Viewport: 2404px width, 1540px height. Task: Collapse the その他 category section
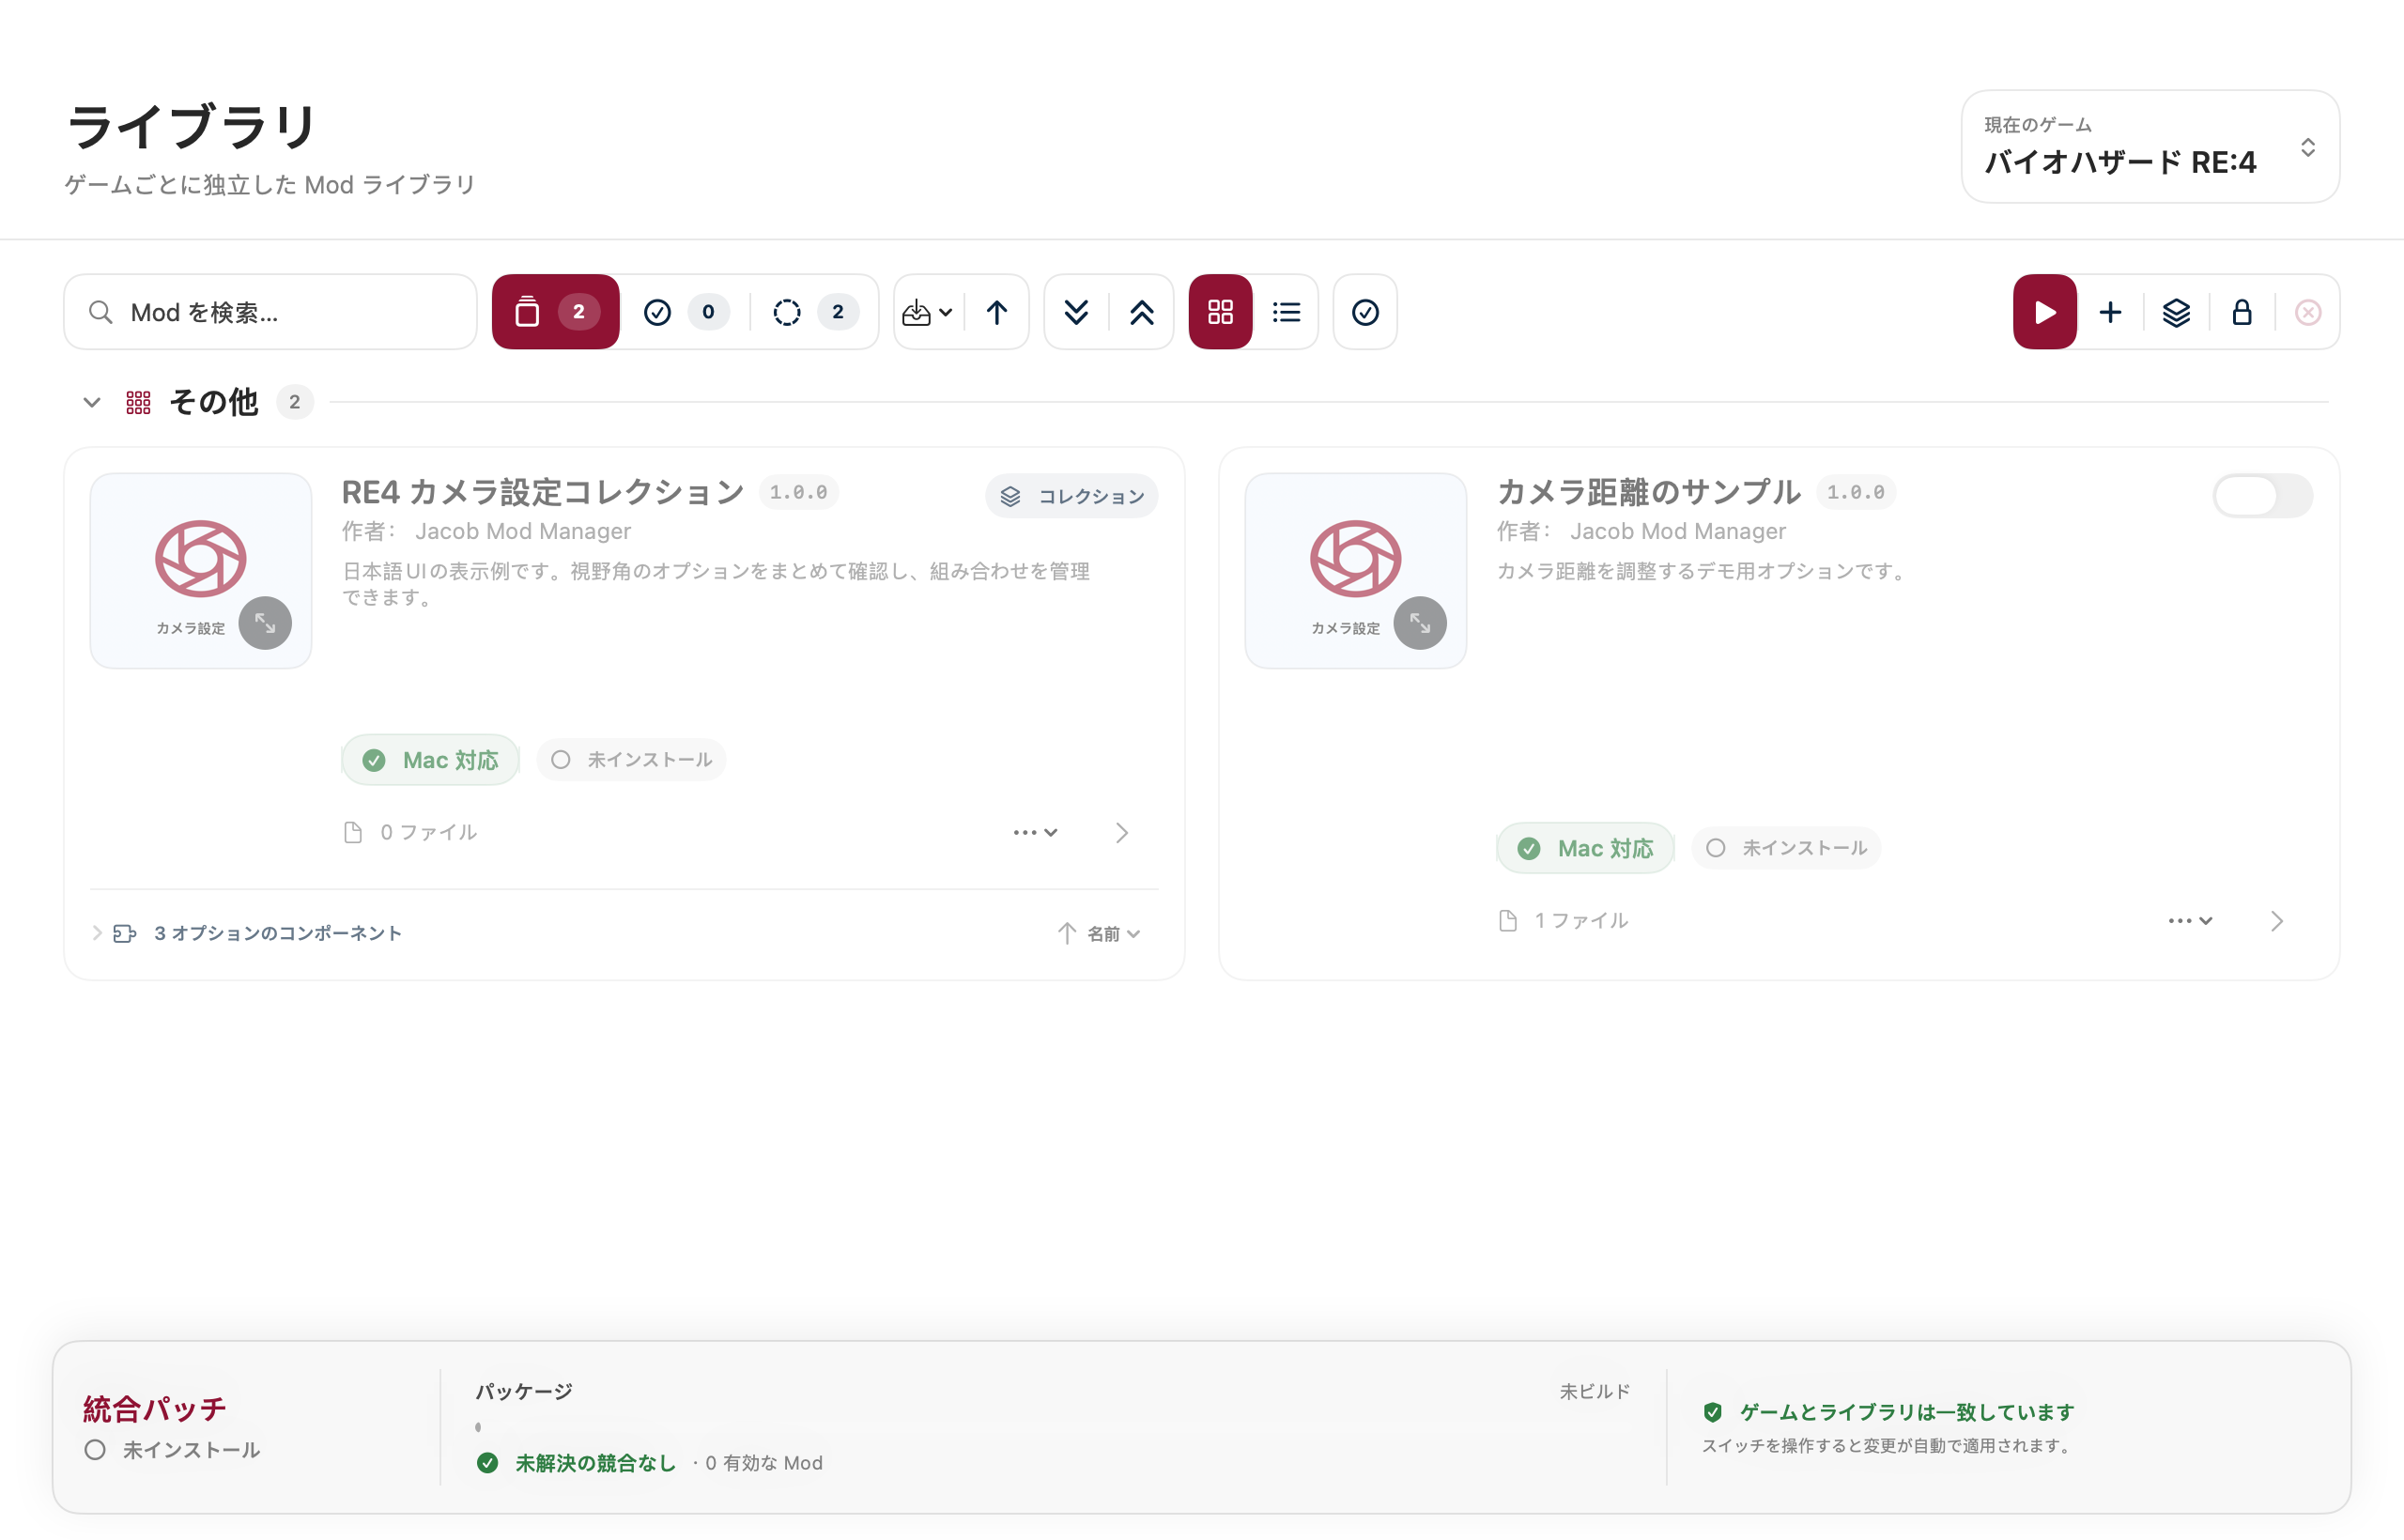point(92,402)
